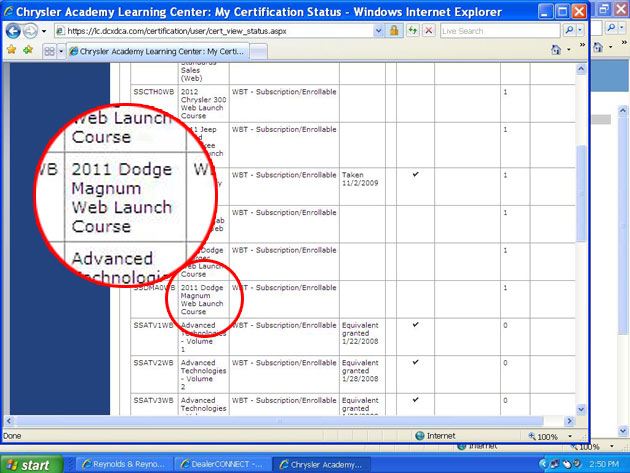Click the horizontal scrollbar thumb
The width and height of the screenshot is (630, 473).
[x=279, y=421]
